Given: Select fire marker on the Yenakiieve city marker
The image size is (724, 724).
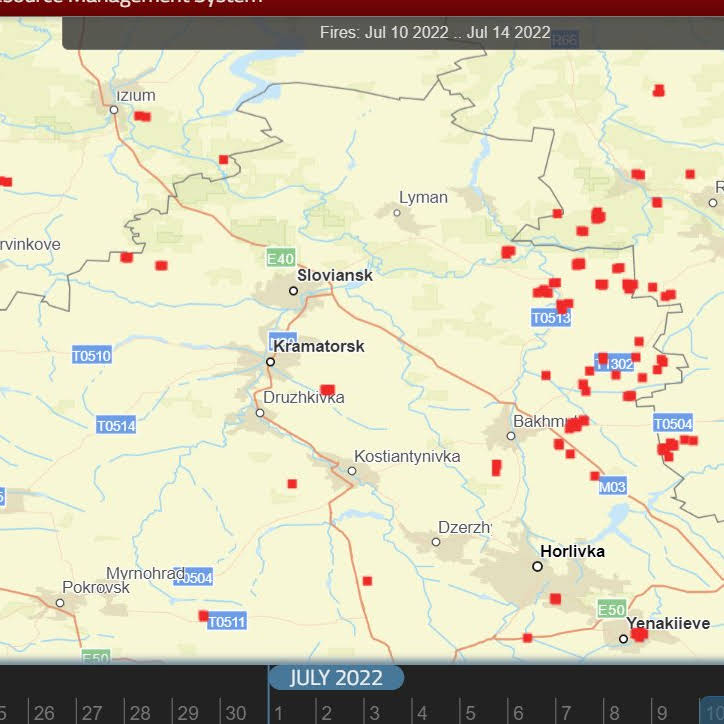Looking at the screenshot, I should coord(640,634).
